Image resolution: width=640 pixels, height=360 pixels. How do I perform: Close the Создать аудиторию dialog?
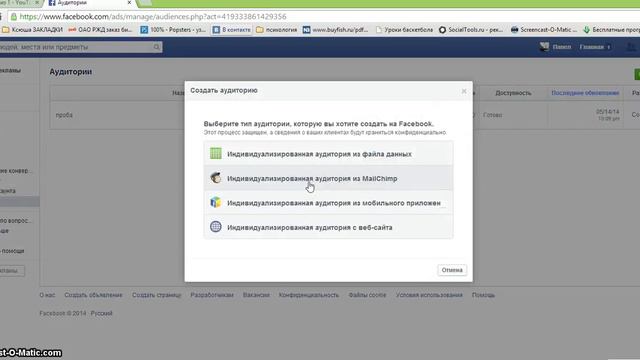464,91
